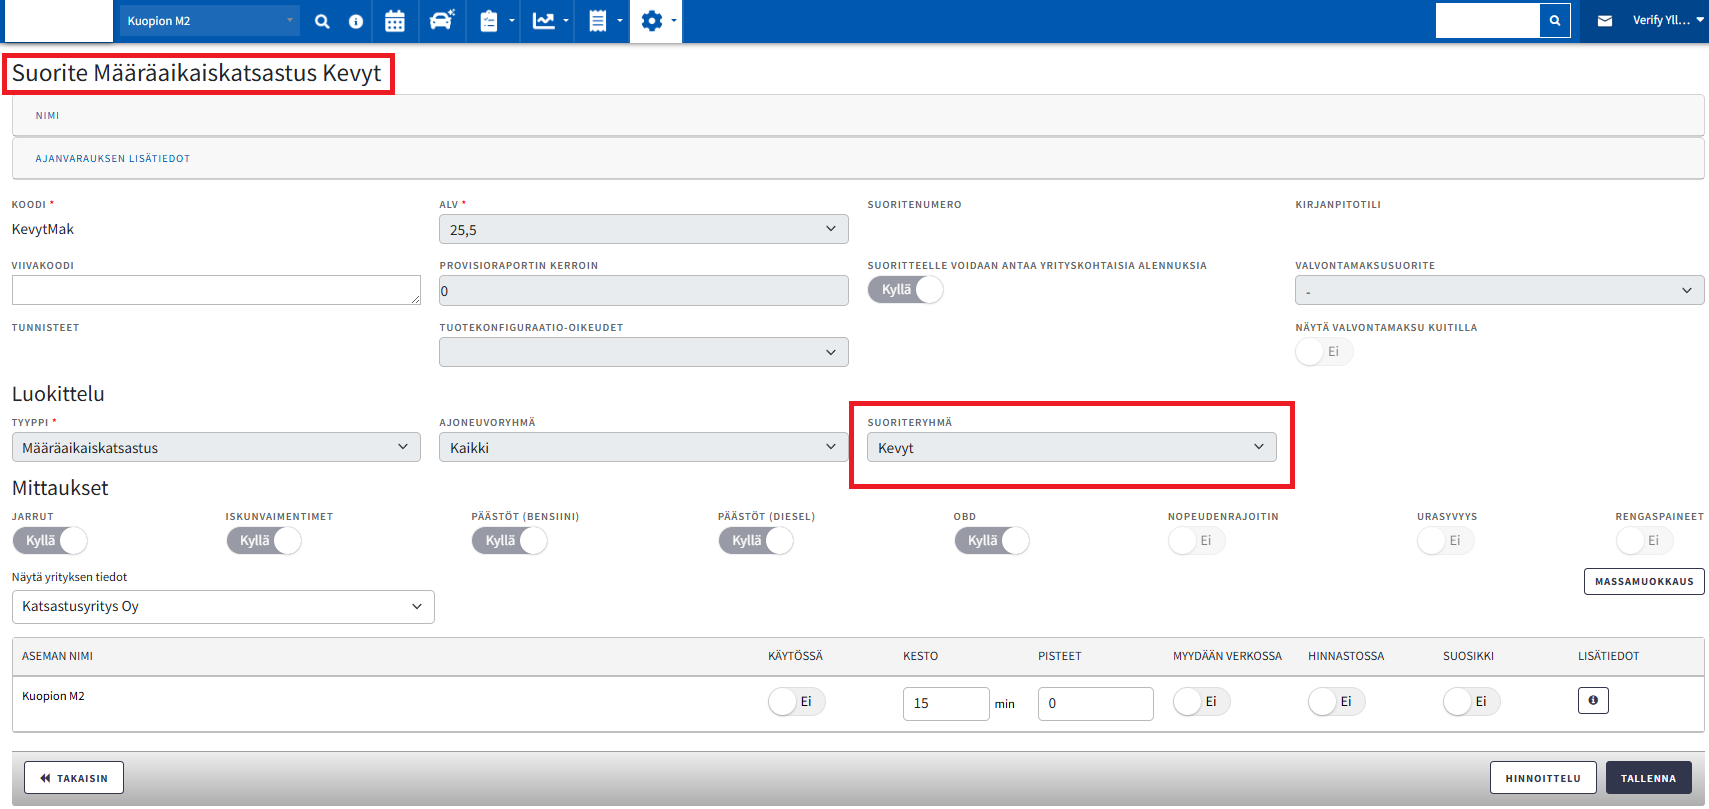Open the receipt list menu icon

click(x=604, y=21)
